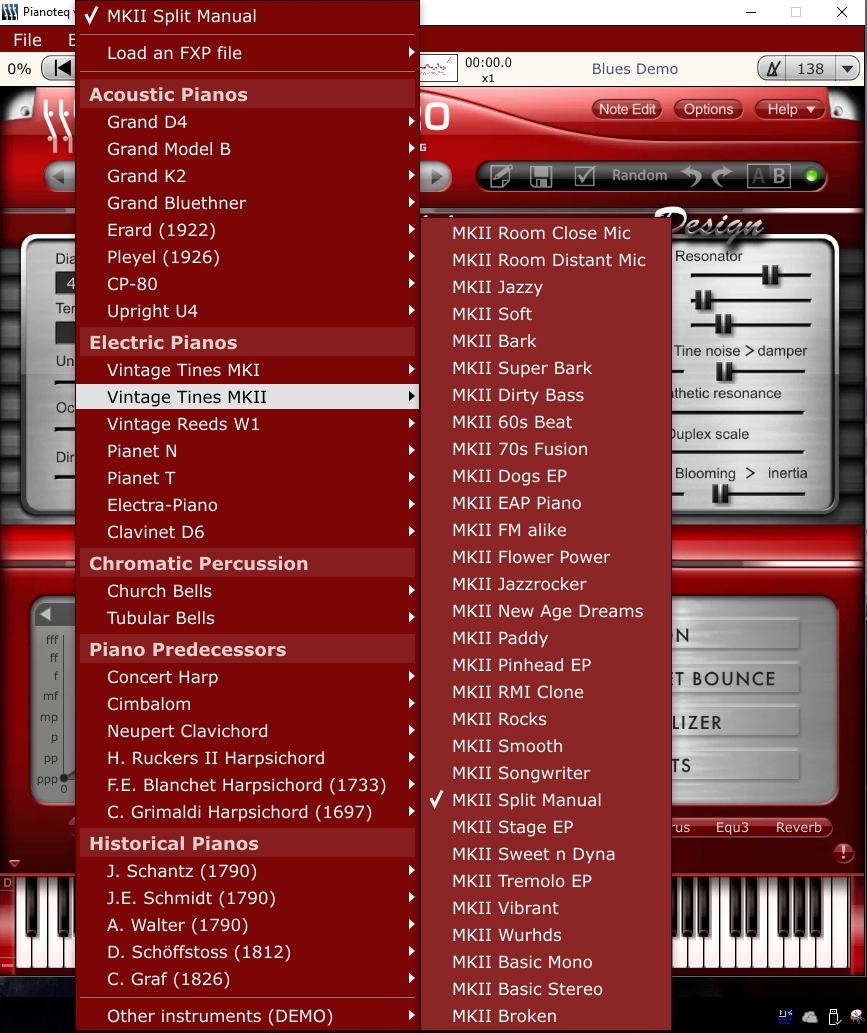Click the redo arrow icon
The width and height of the screenshot is (867, 1033).
tap(723, 176)
